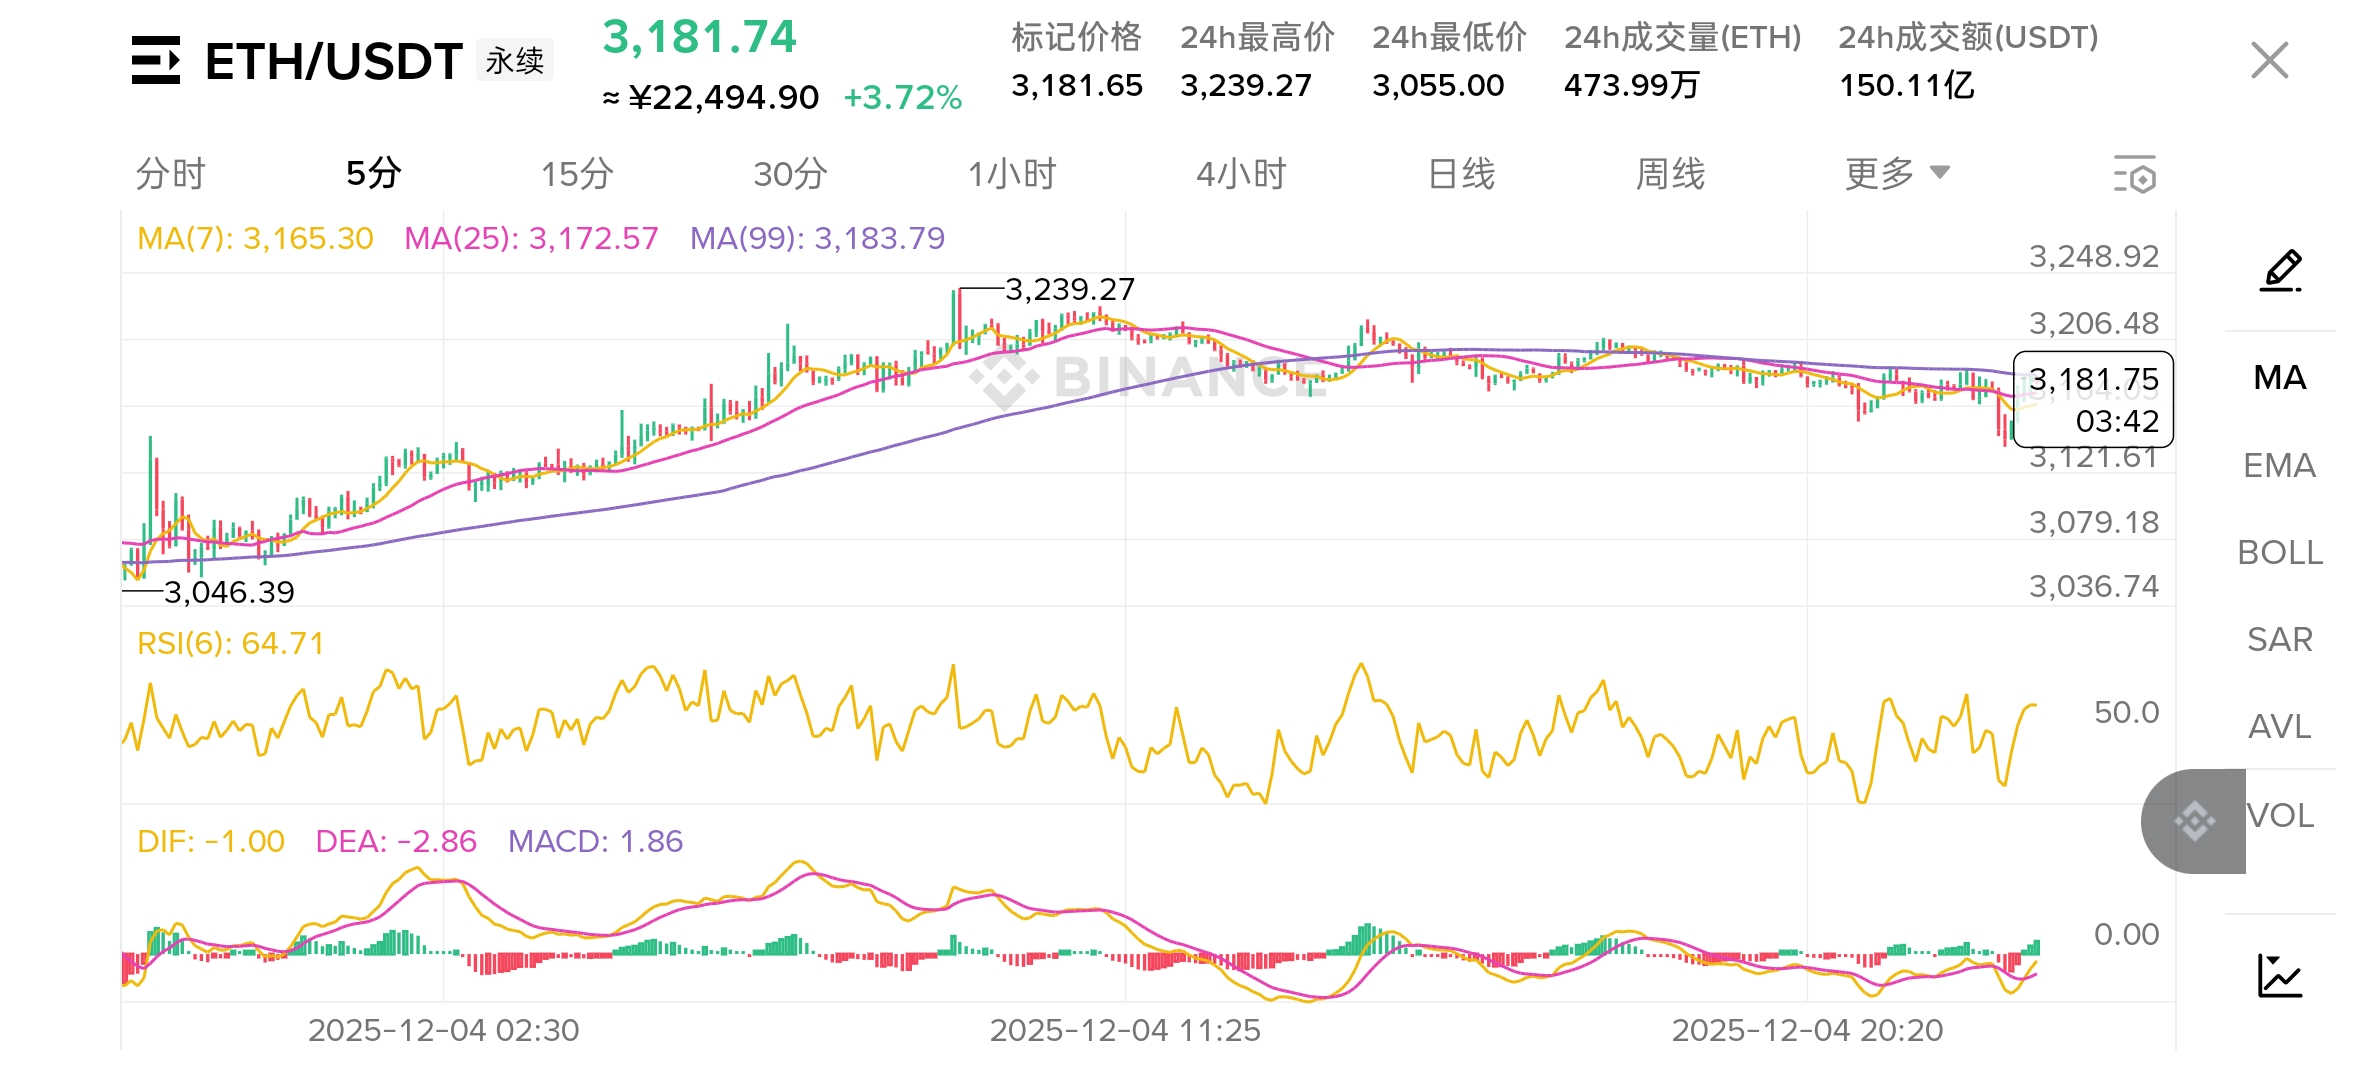Enable the EMA indicator
Image resolution: width=2378 pixels, height=1080 pixels.
pos(2279,465)
